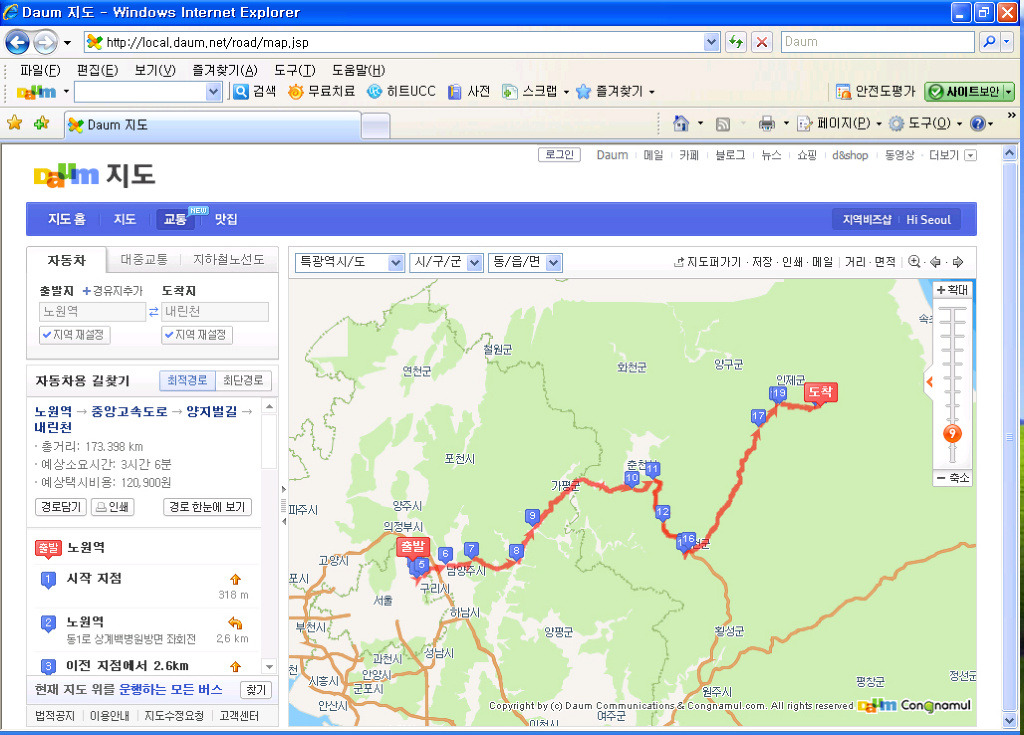
Task: Open the 사전 dictionary toolbar icon
Action: (469, 91)
